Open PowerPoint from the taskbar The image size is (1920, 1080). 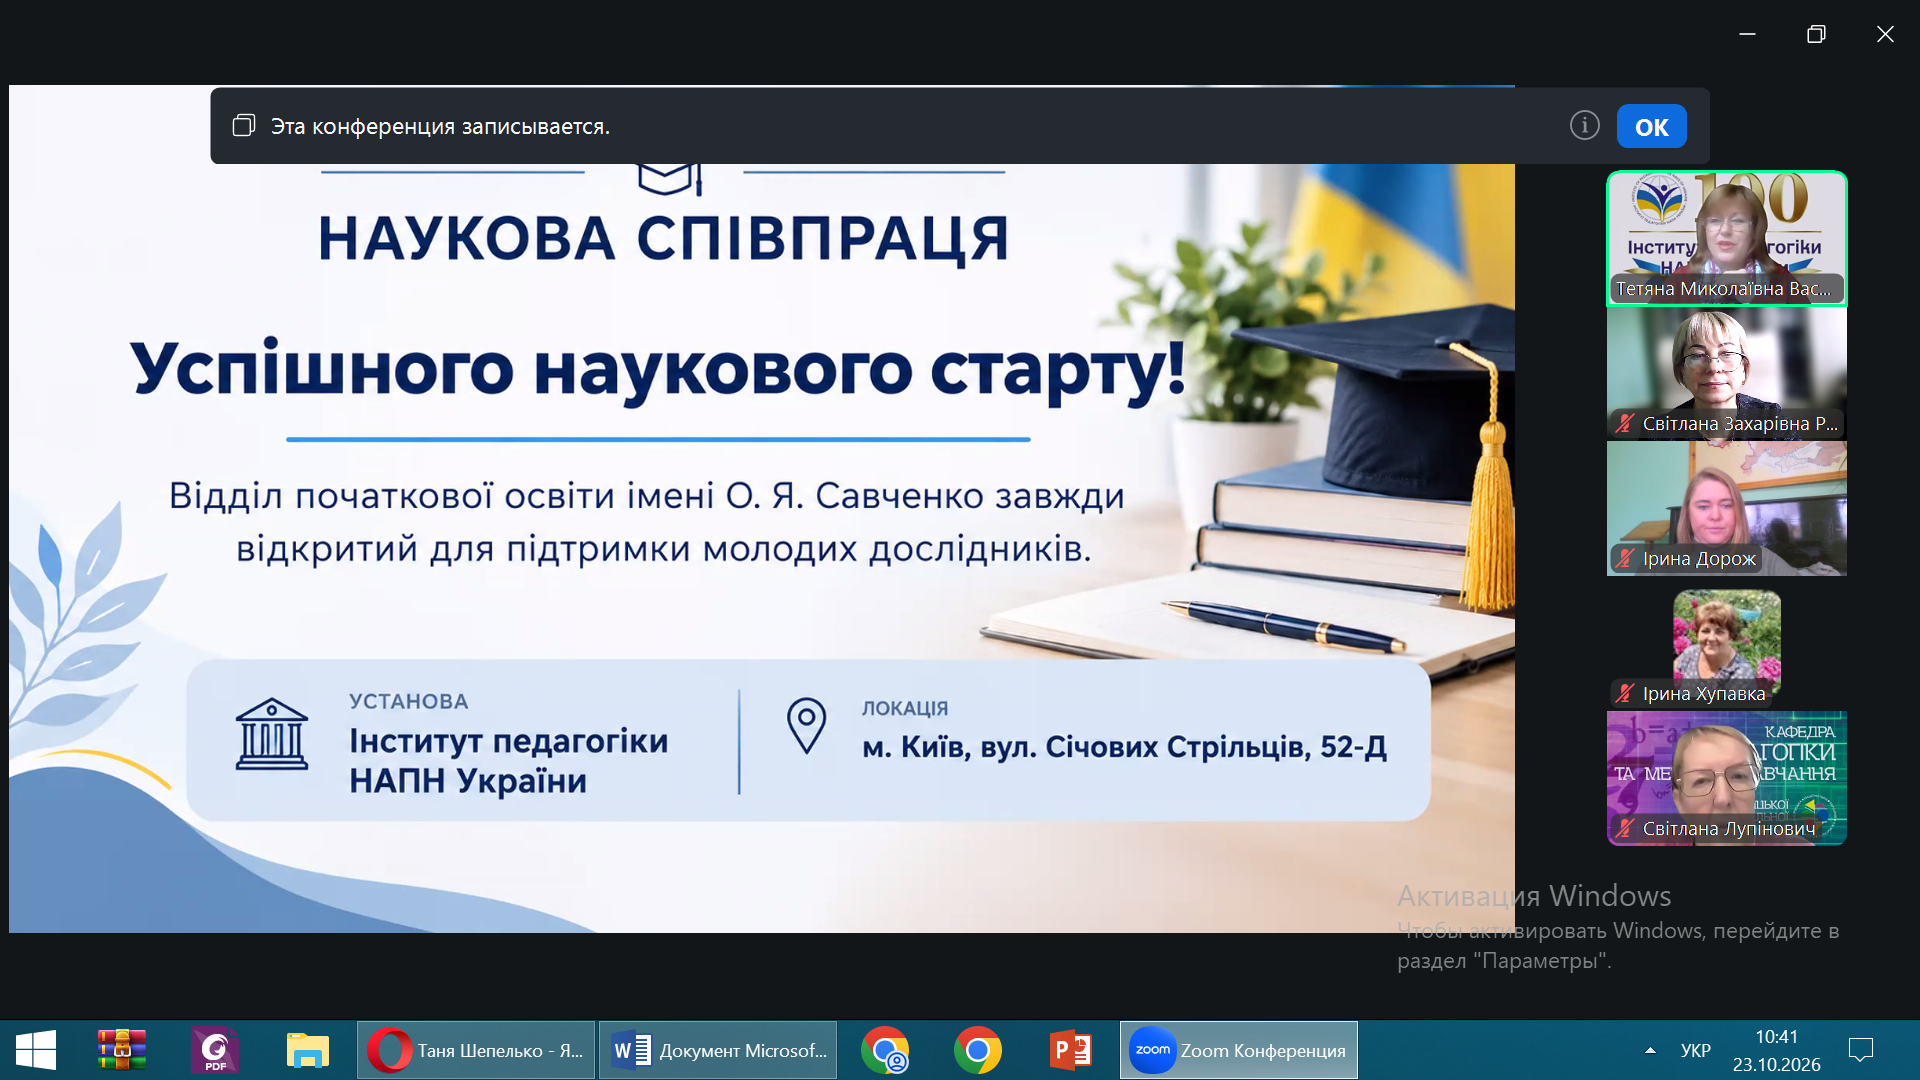click(x=1070, y=1050)
